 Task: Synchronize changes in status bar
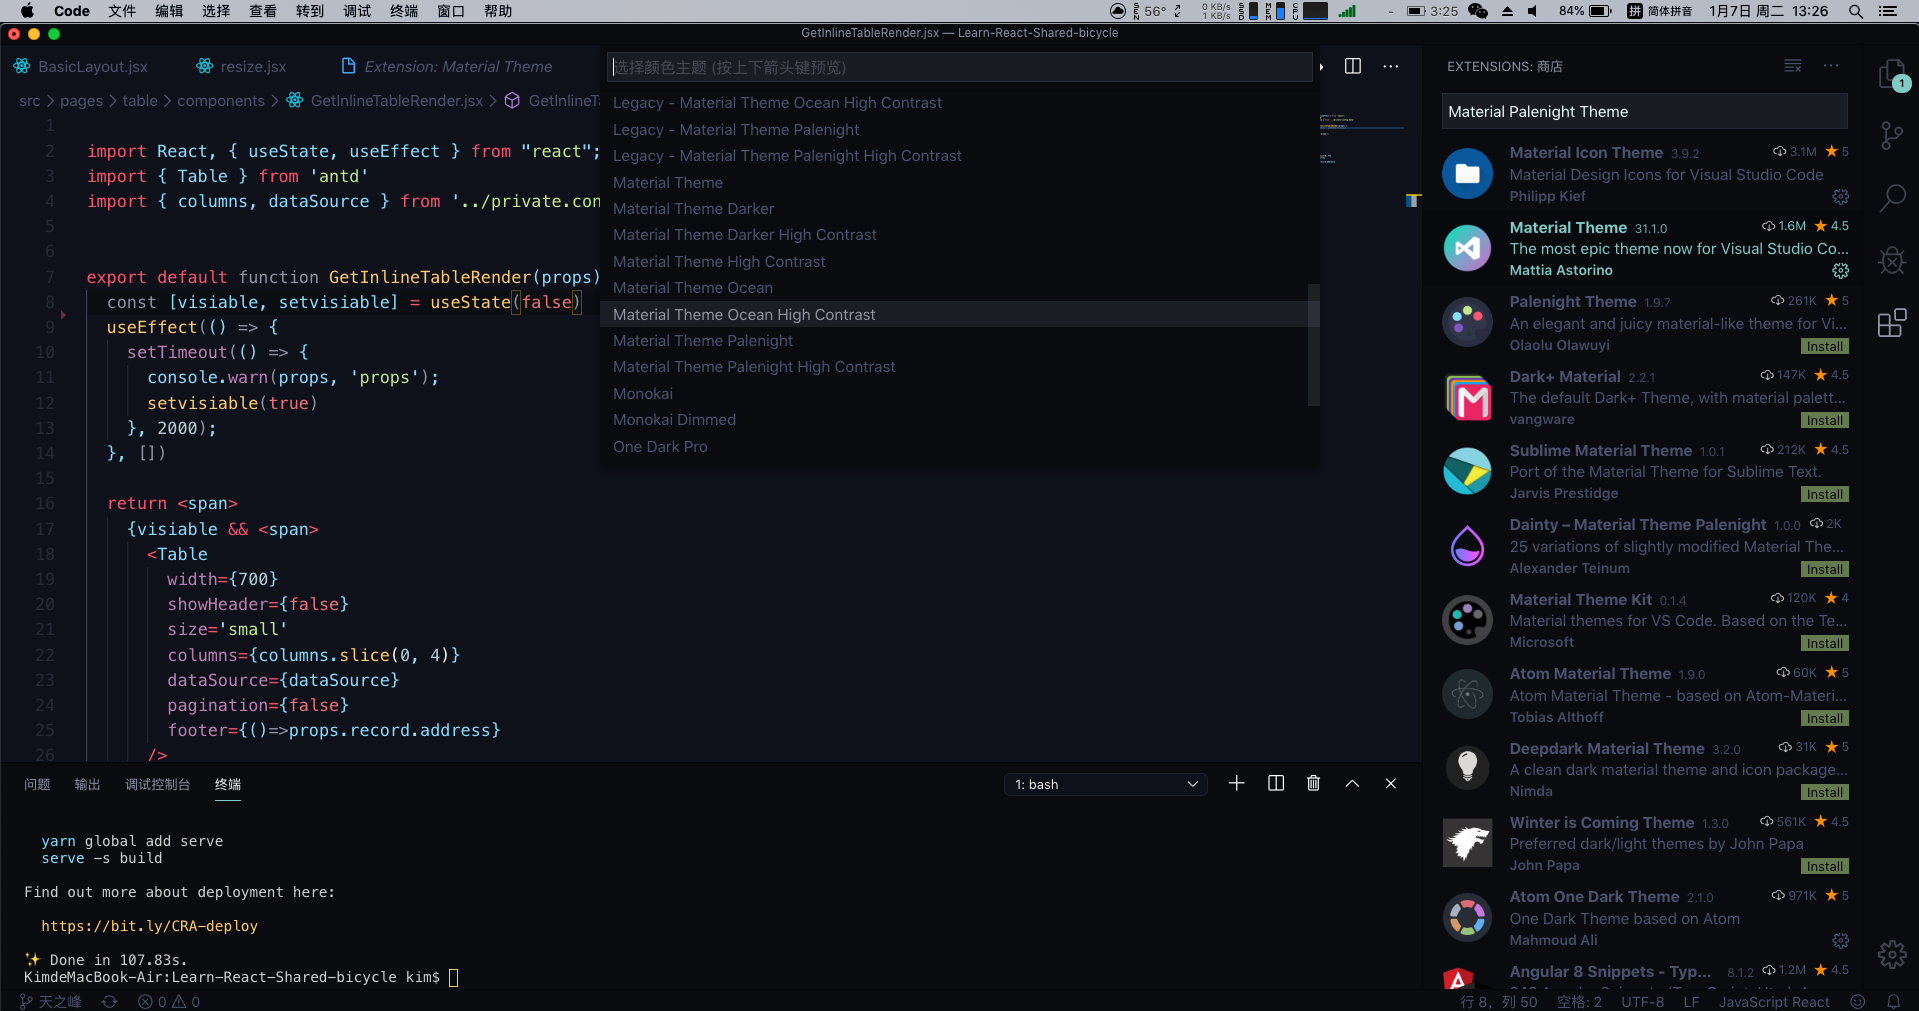pos(110,1002)
